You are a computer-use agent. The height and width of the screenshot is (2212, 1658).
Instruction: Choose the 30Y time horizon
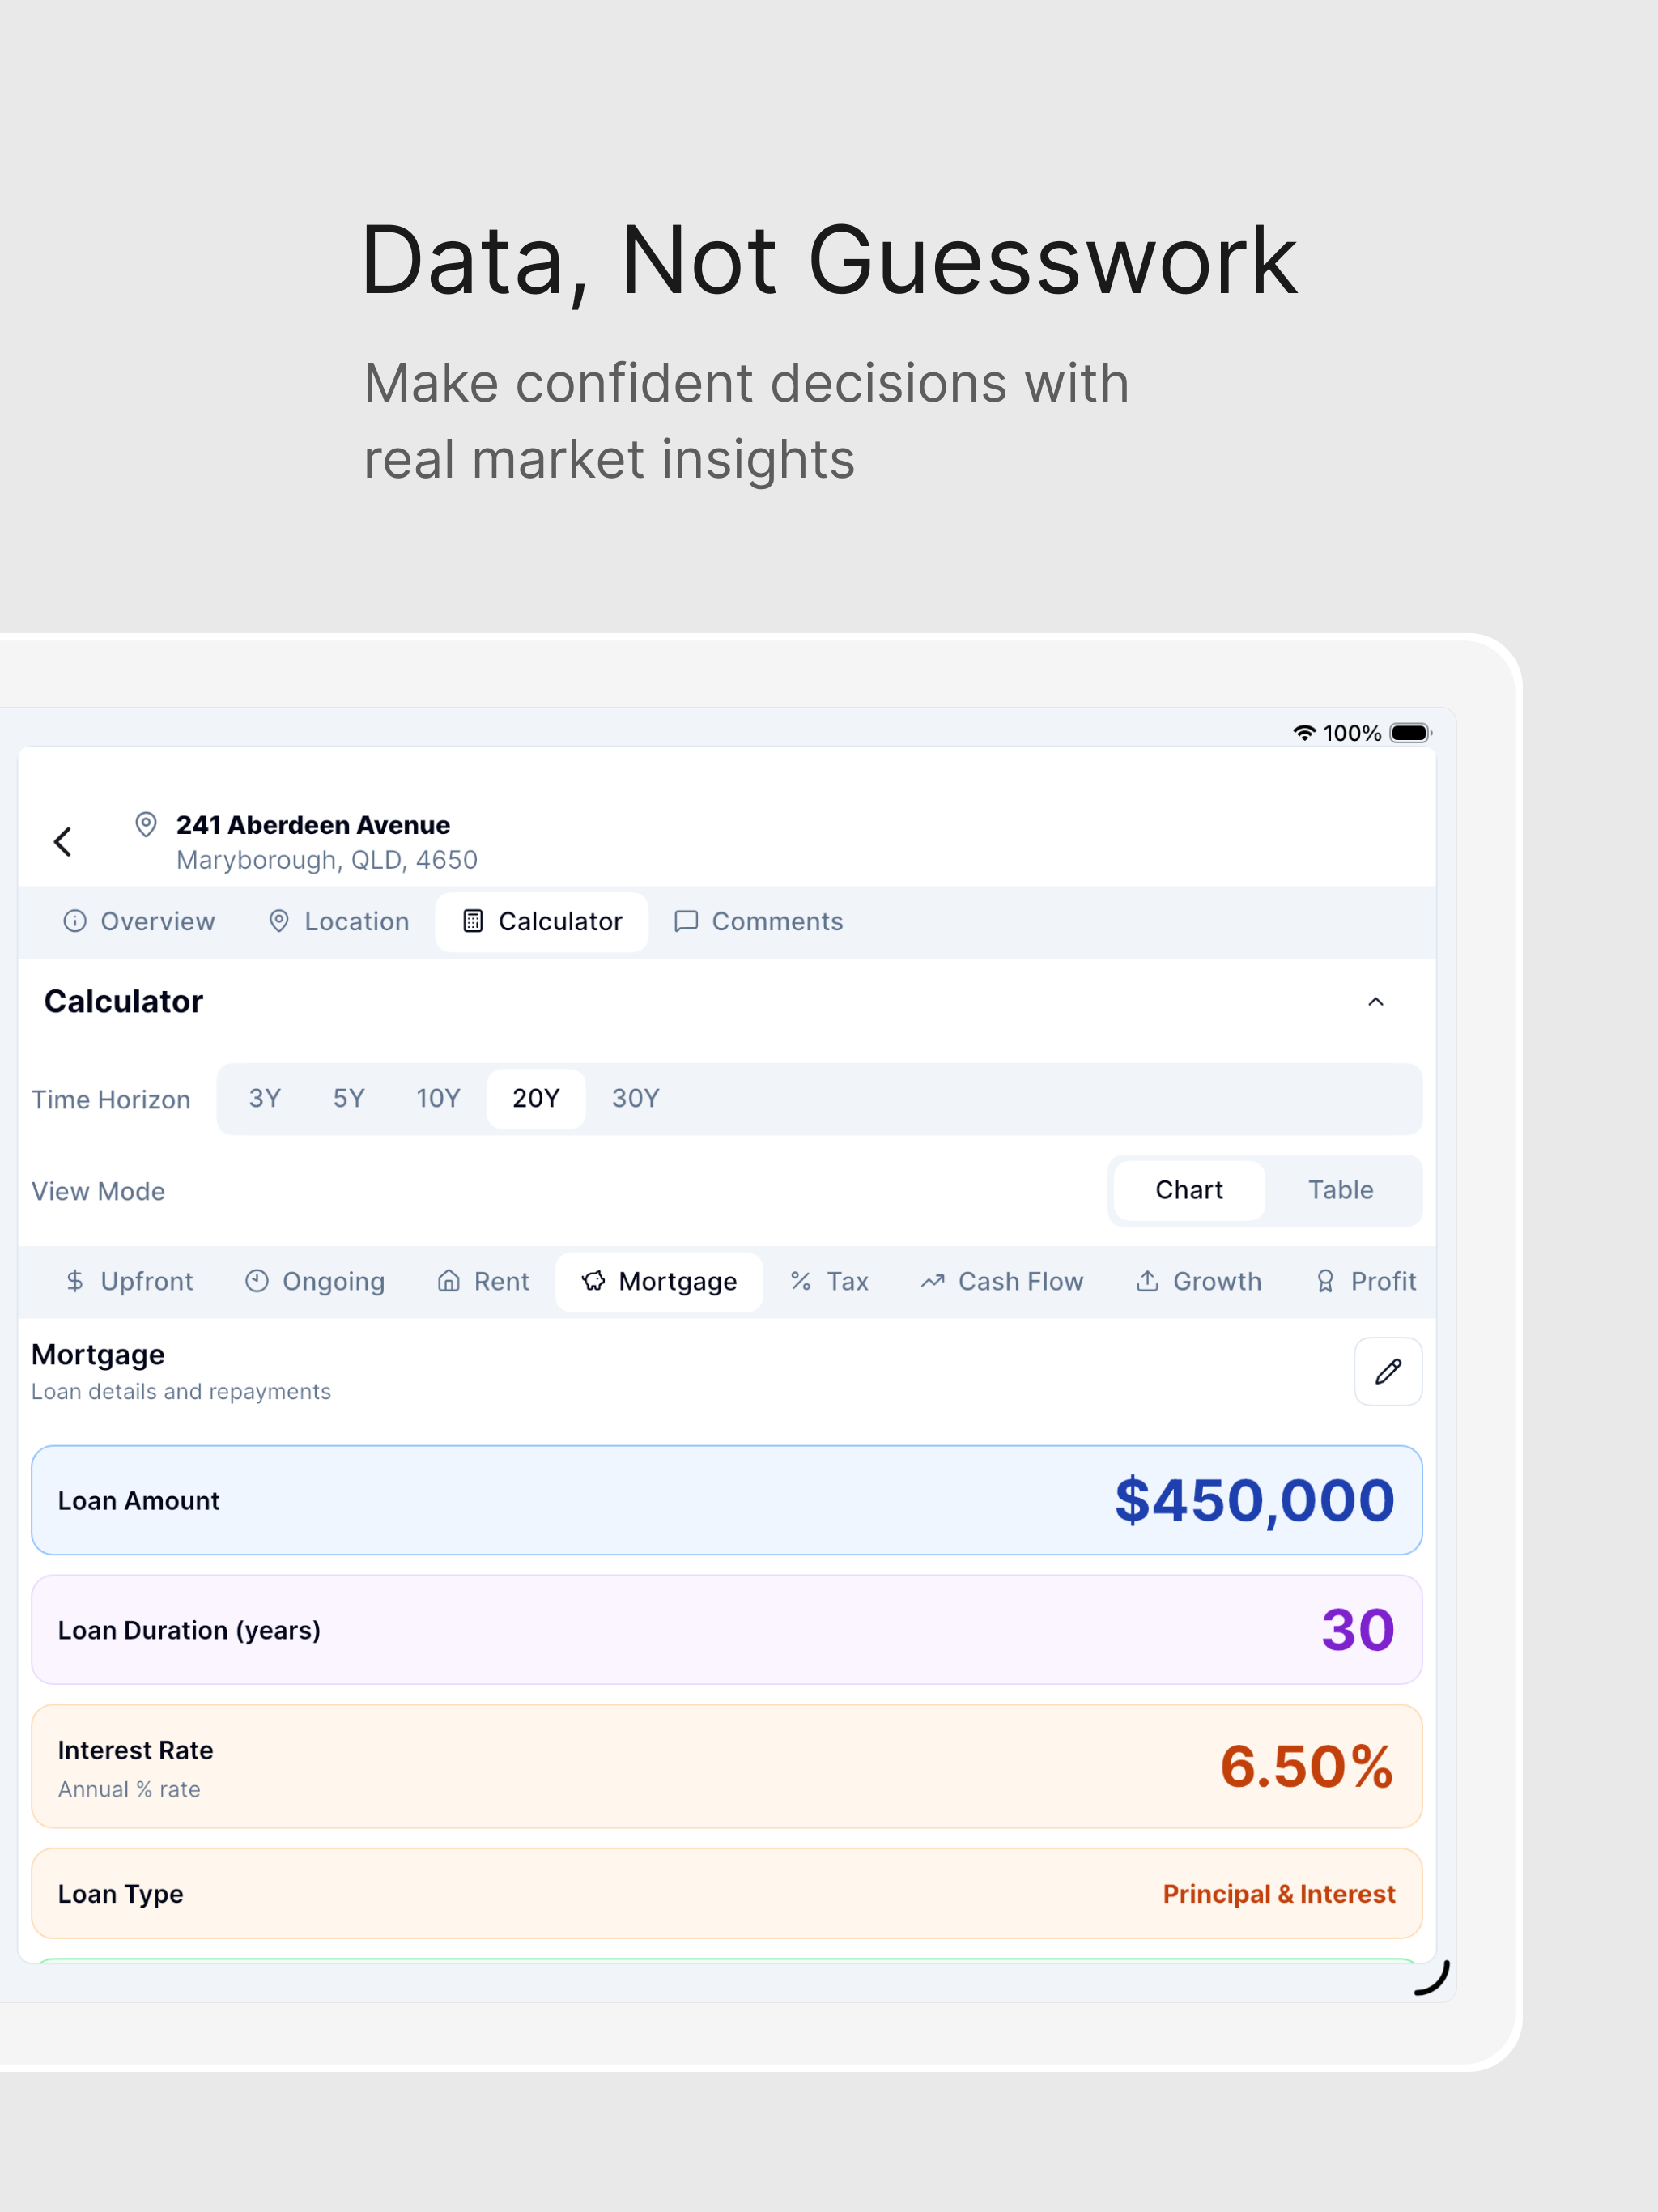tap(636, 1099)
